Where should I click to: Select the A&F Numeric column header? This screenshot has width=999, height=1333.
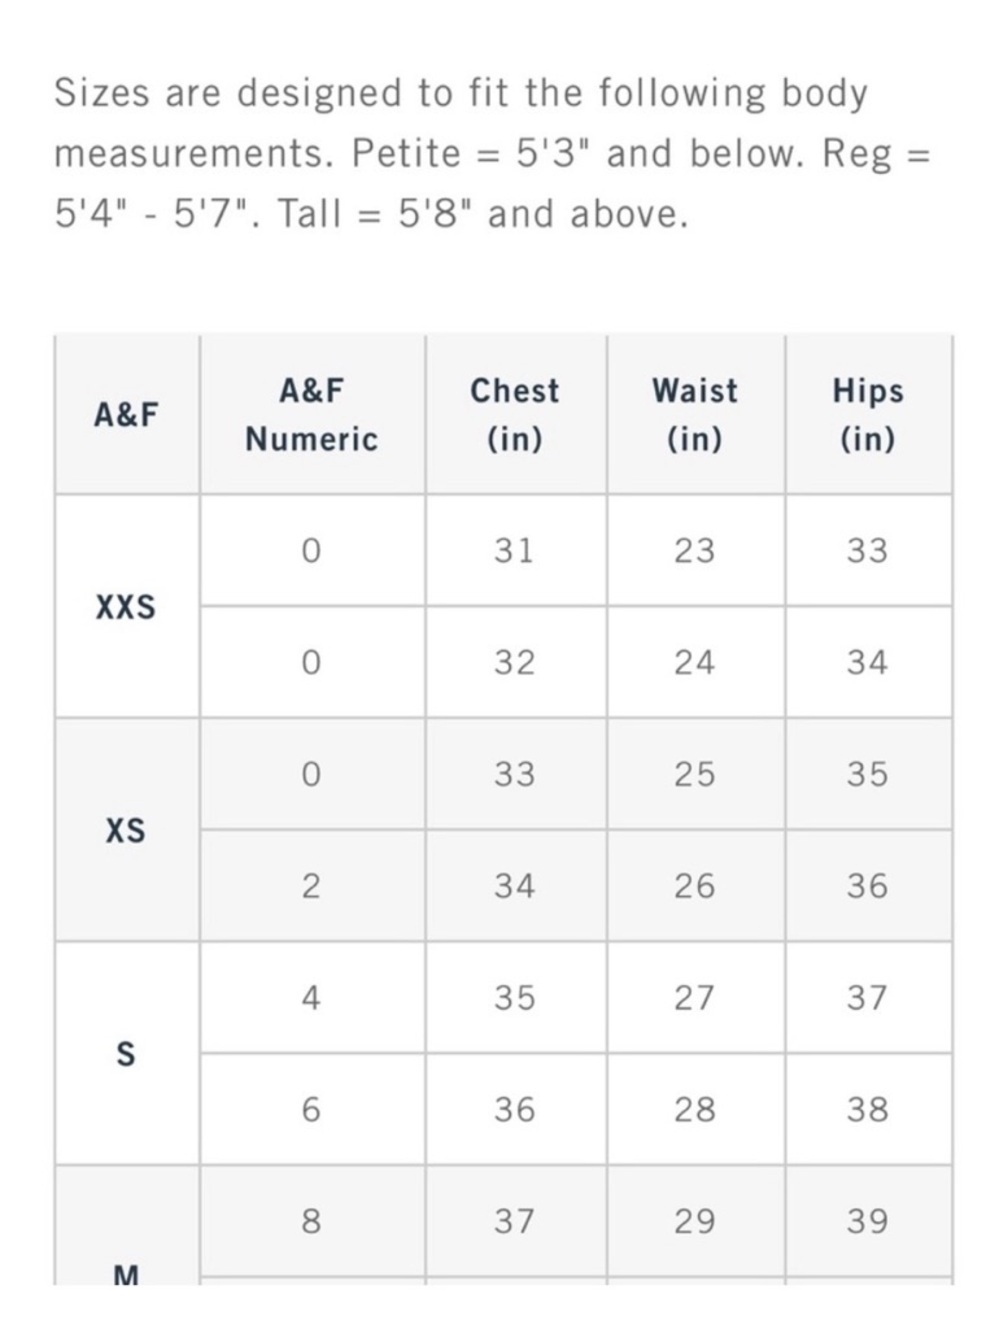[x=312, y=414]
